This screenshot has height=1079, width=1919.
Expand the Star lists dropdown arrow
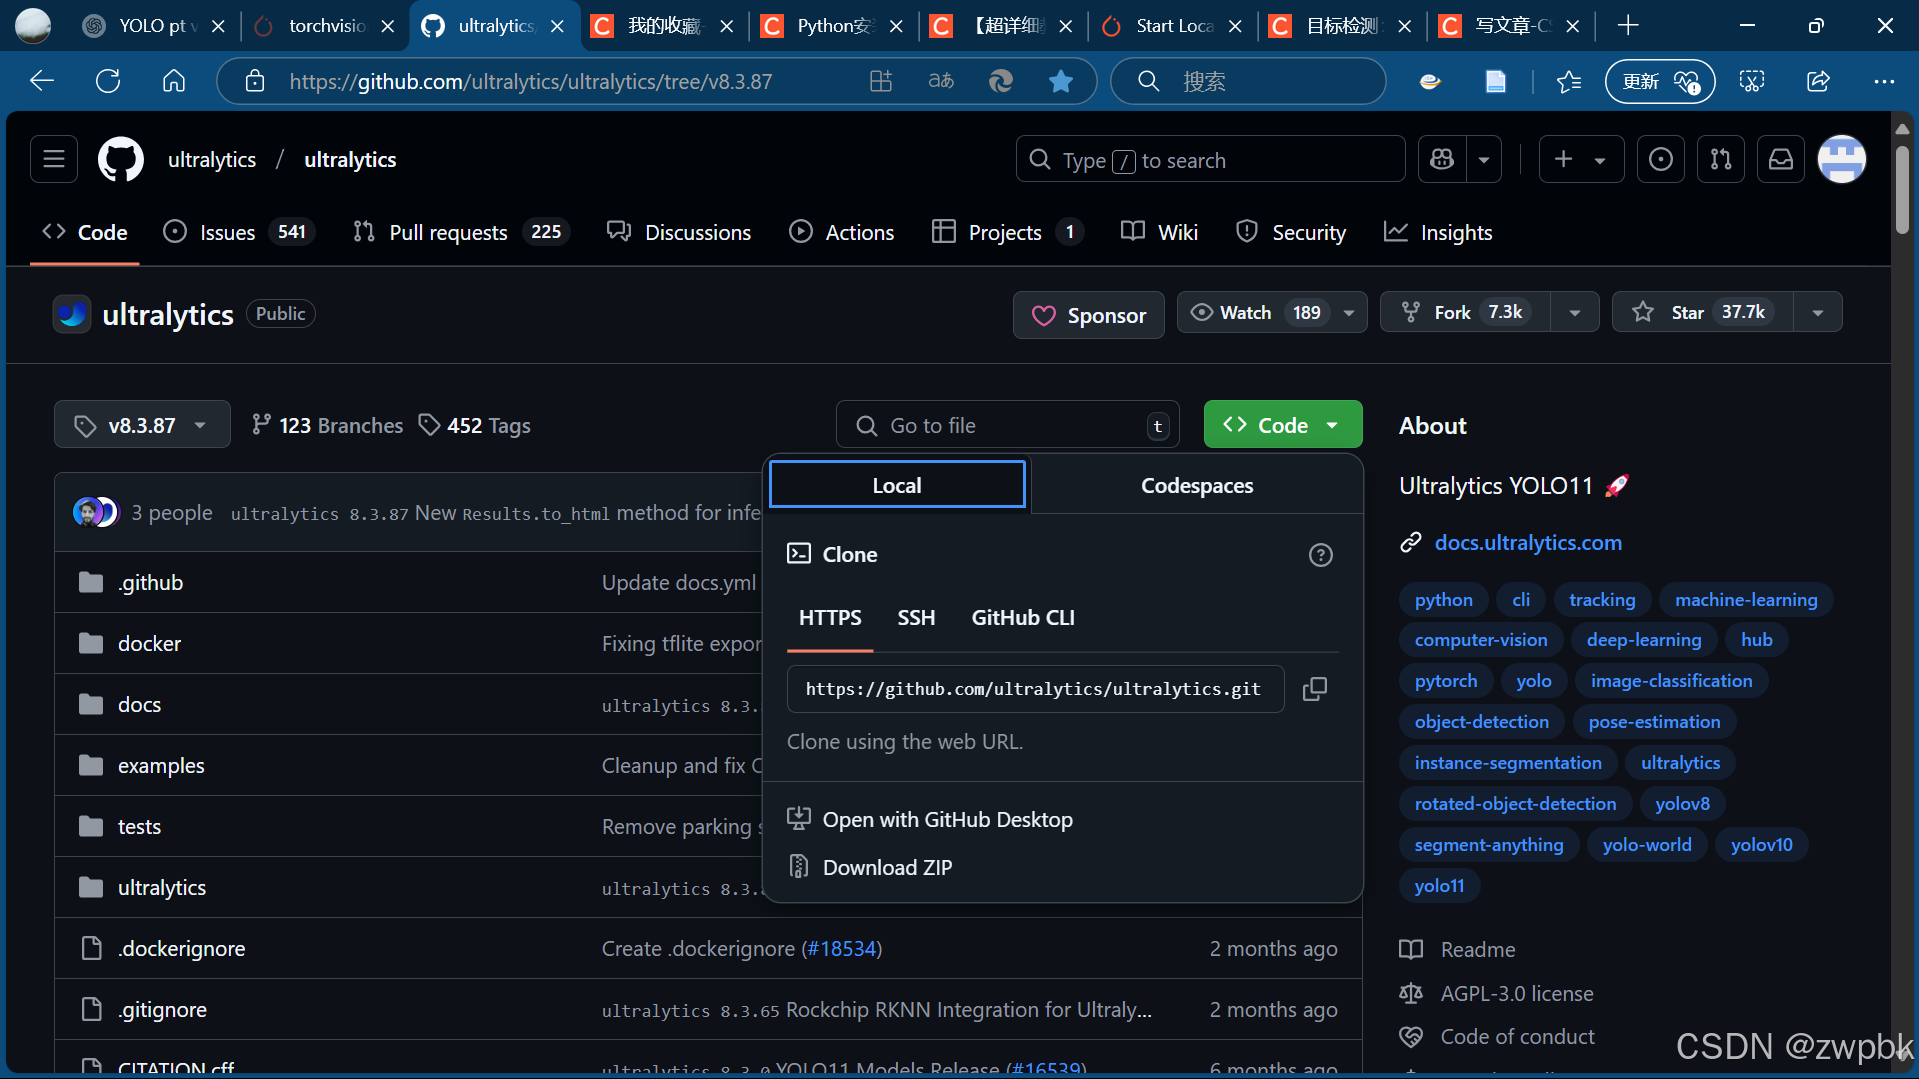click(x=1818, y=313)
